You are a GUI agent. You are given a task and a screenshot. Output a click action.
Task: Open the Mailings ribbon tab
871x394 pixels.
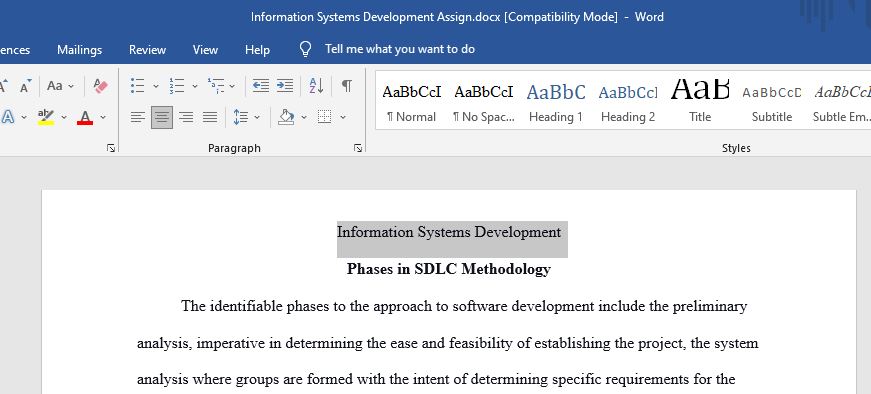(x=79, y=50)
